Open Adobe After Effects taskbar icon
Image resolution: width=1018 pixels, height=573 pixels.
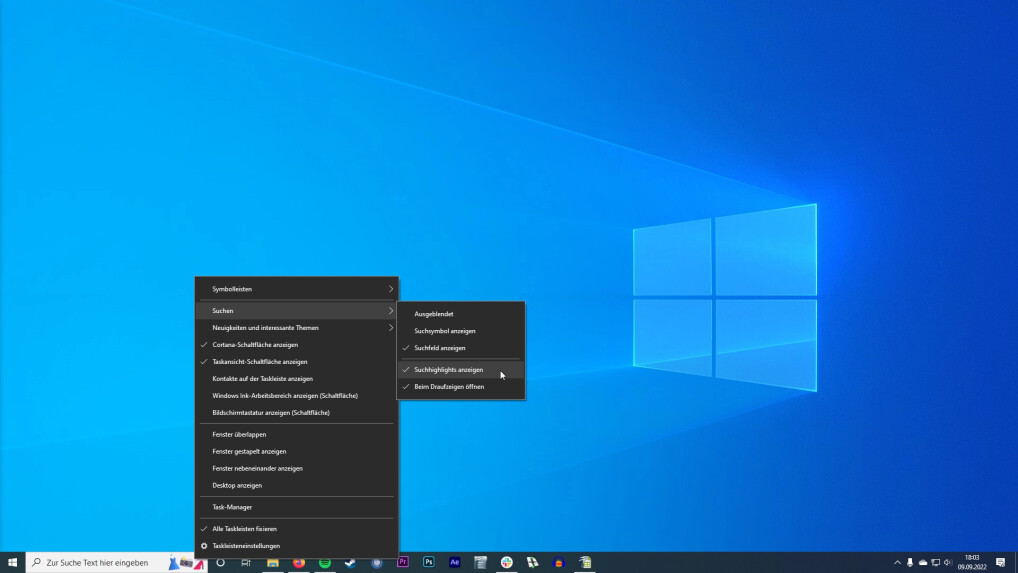coord(455,563)
